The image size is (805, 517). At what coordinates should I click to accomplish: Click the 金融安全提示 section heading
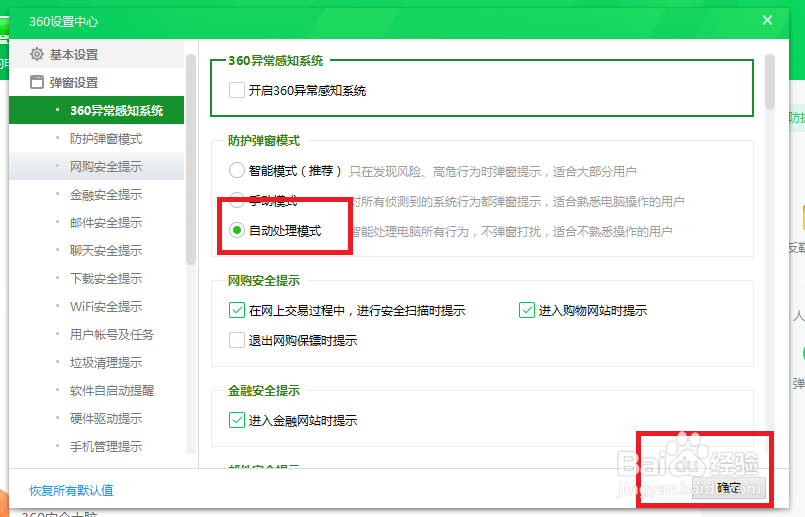click(x=264, y=391)
